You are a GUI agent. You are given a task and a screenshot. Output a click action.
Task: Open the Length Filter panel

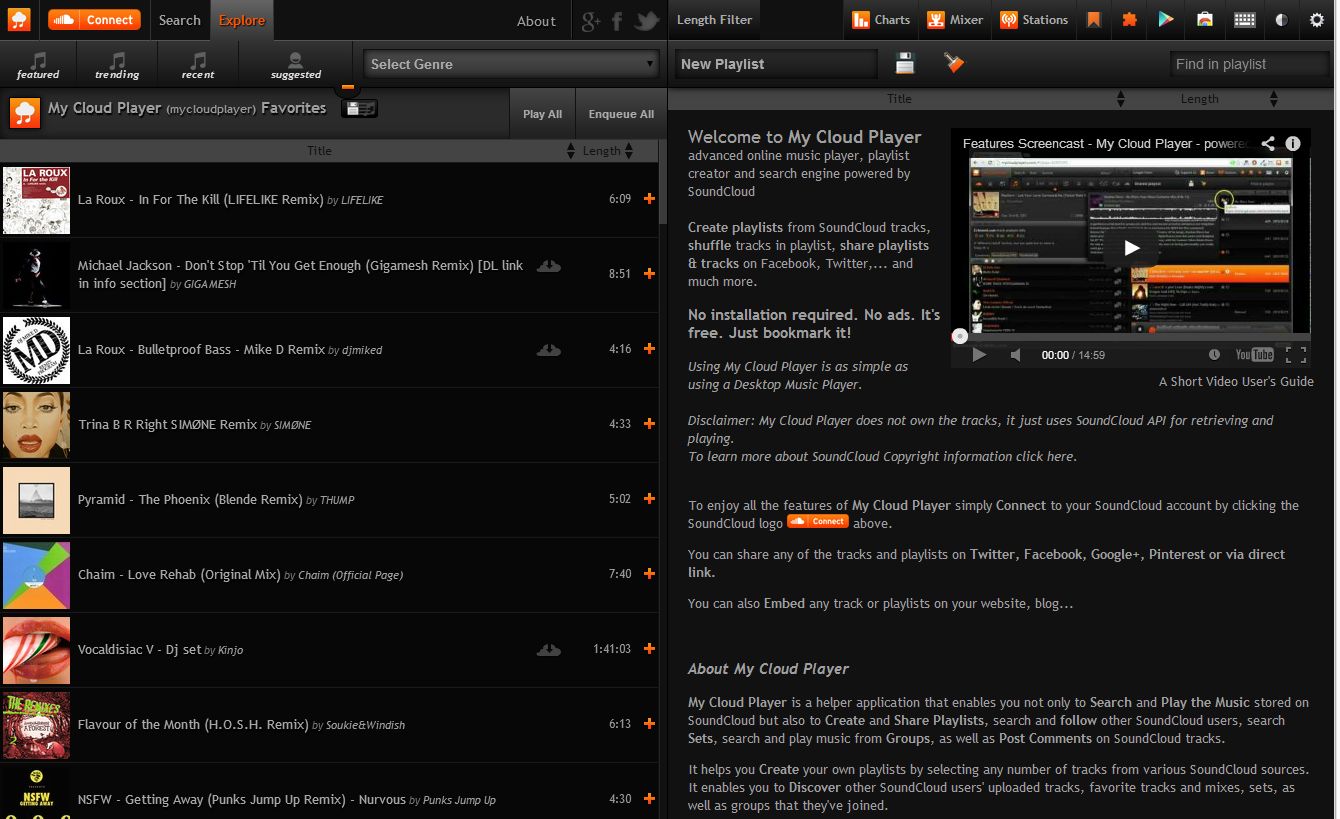point(715,20)
